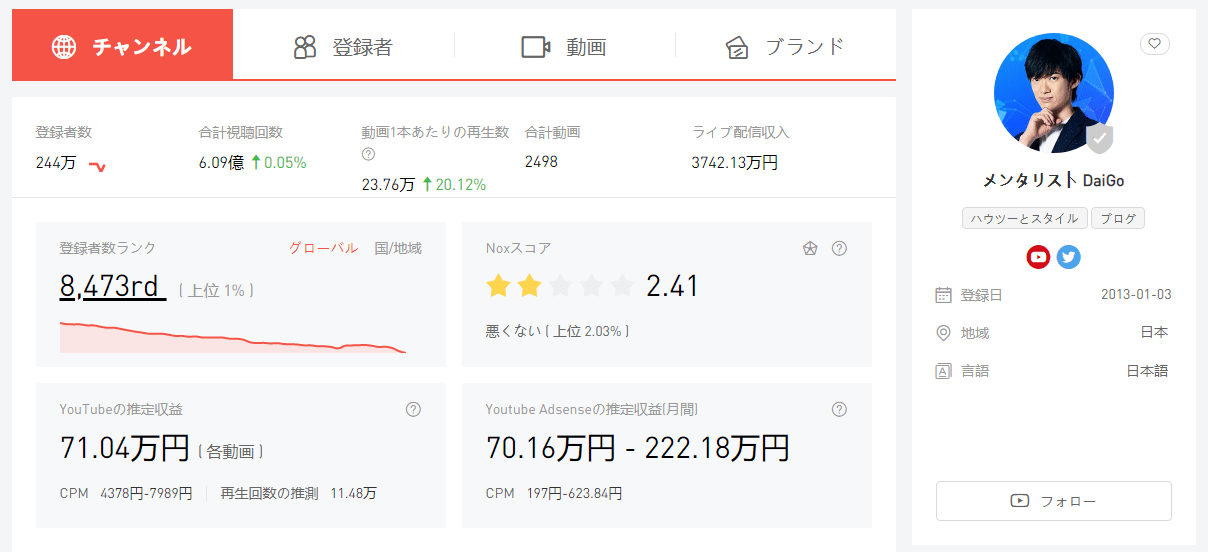Open the Twitter blue icon link

[x=1069, y=257]
